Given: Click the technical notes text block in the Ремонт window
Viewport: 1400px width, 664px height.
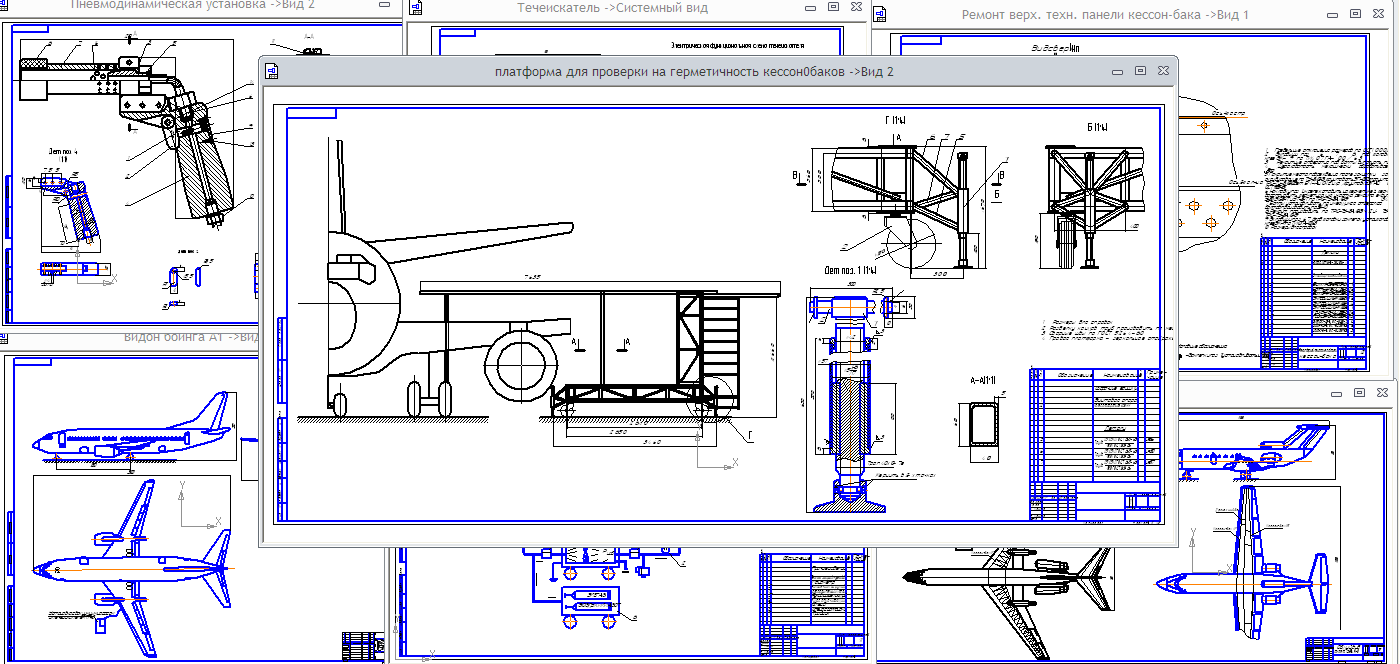Looking at the screenshot, I should [1327, 188].
